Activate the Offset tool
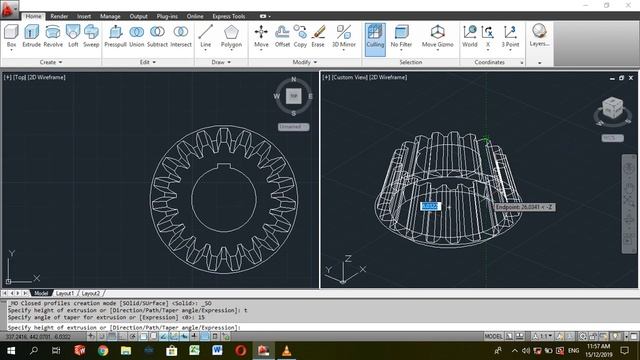The height and width of the screenshot is (360, 640). 282,36
